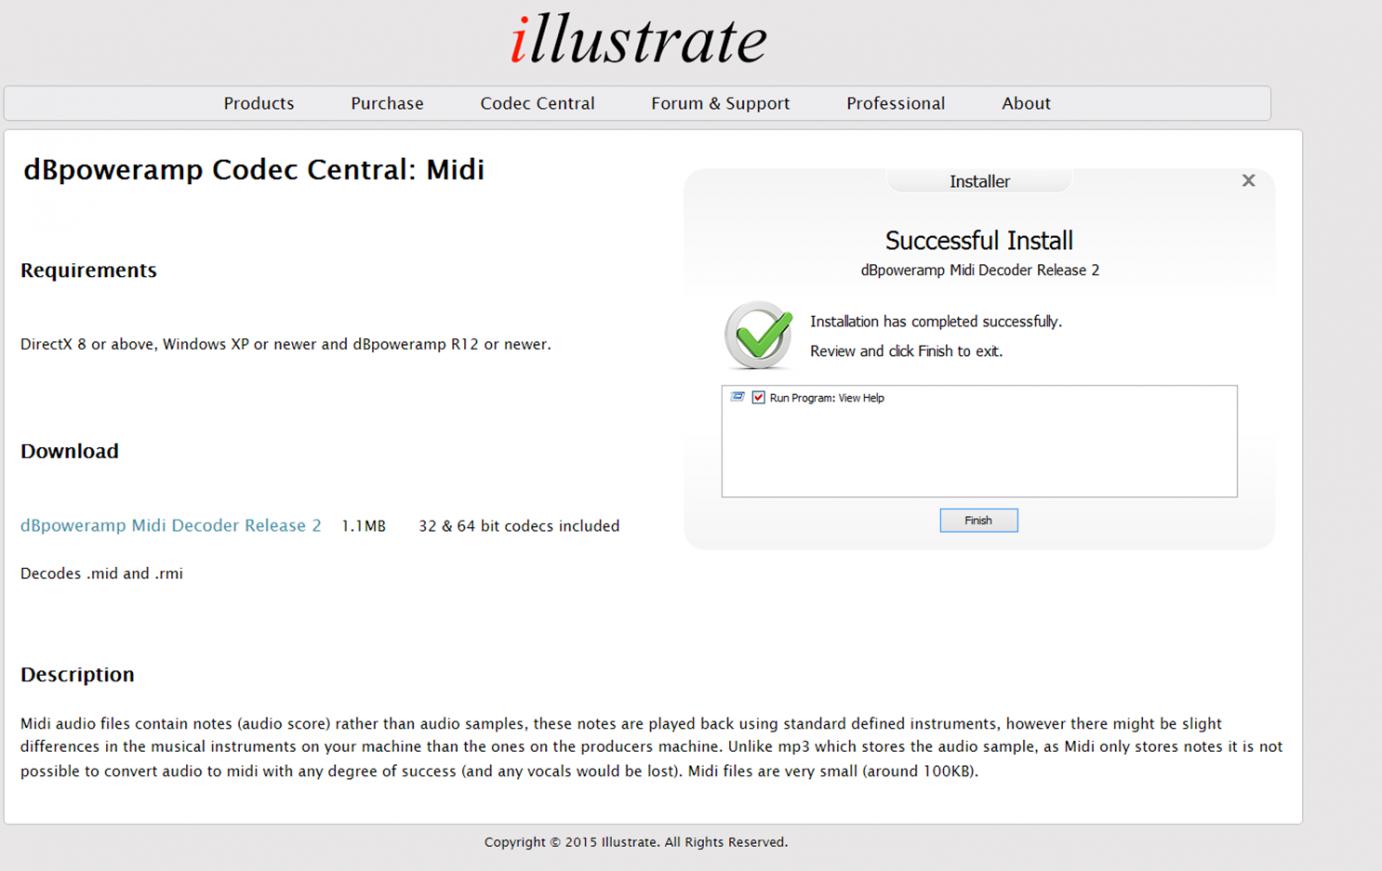Open the Products menu
Viewport: 1382px width, 871px height.
coord(258,103)
